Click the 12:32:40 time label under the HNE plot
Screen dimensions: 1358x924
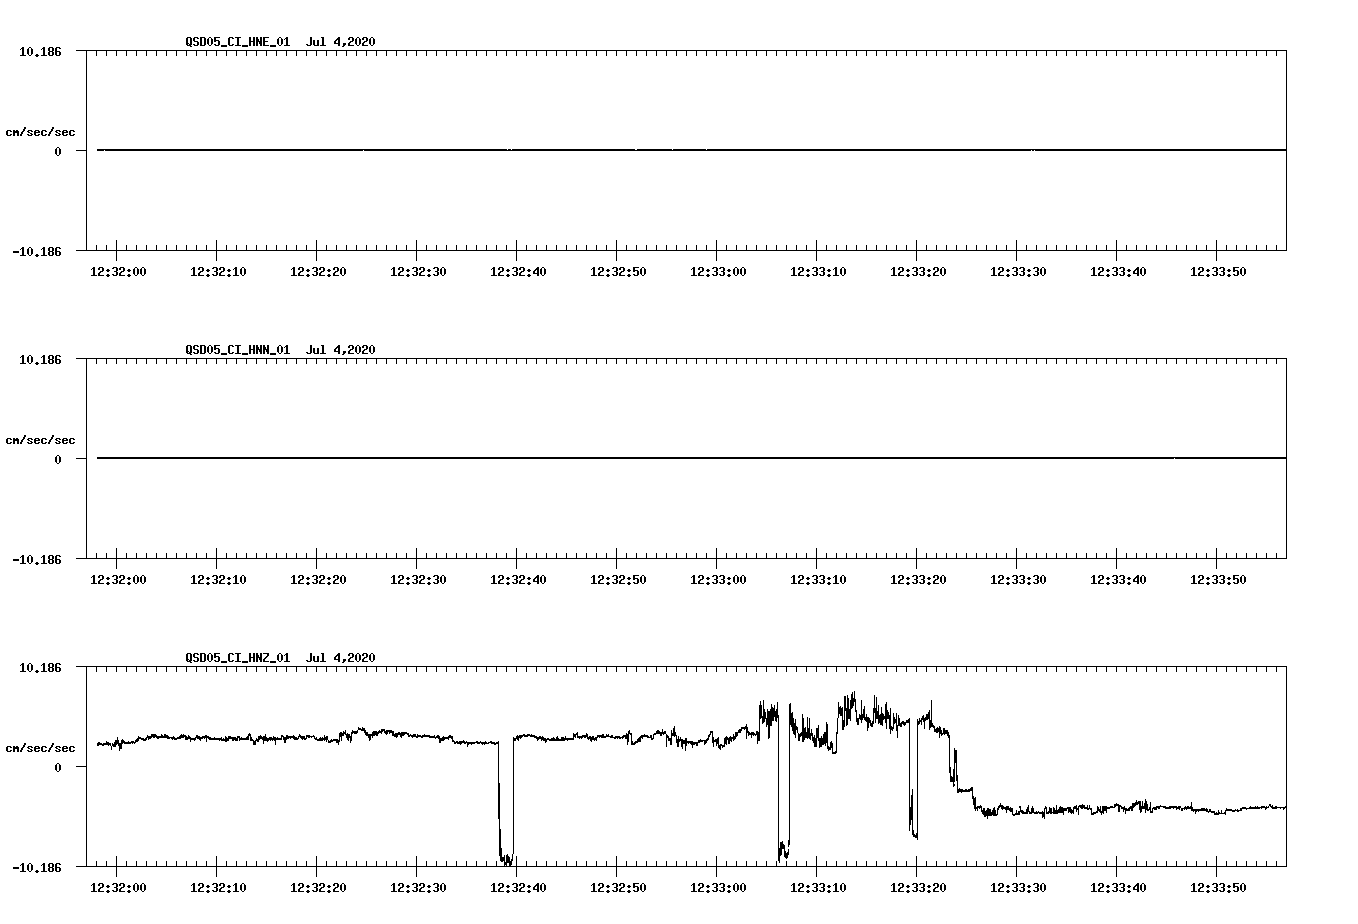518,272
